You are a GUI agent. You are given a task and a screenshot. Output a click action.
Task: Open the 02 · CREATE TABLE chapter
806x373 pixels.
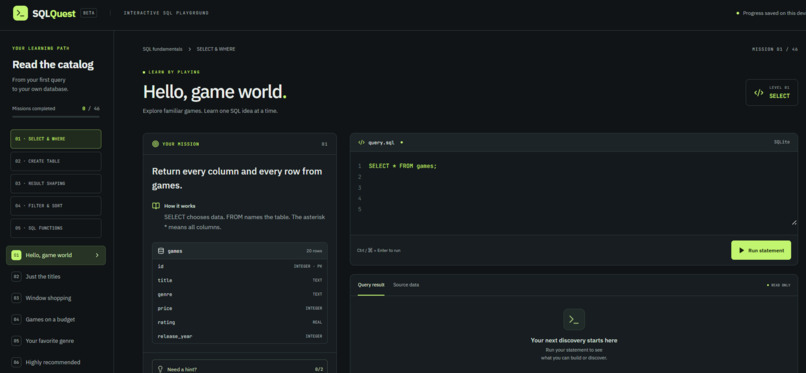(56, 161)
